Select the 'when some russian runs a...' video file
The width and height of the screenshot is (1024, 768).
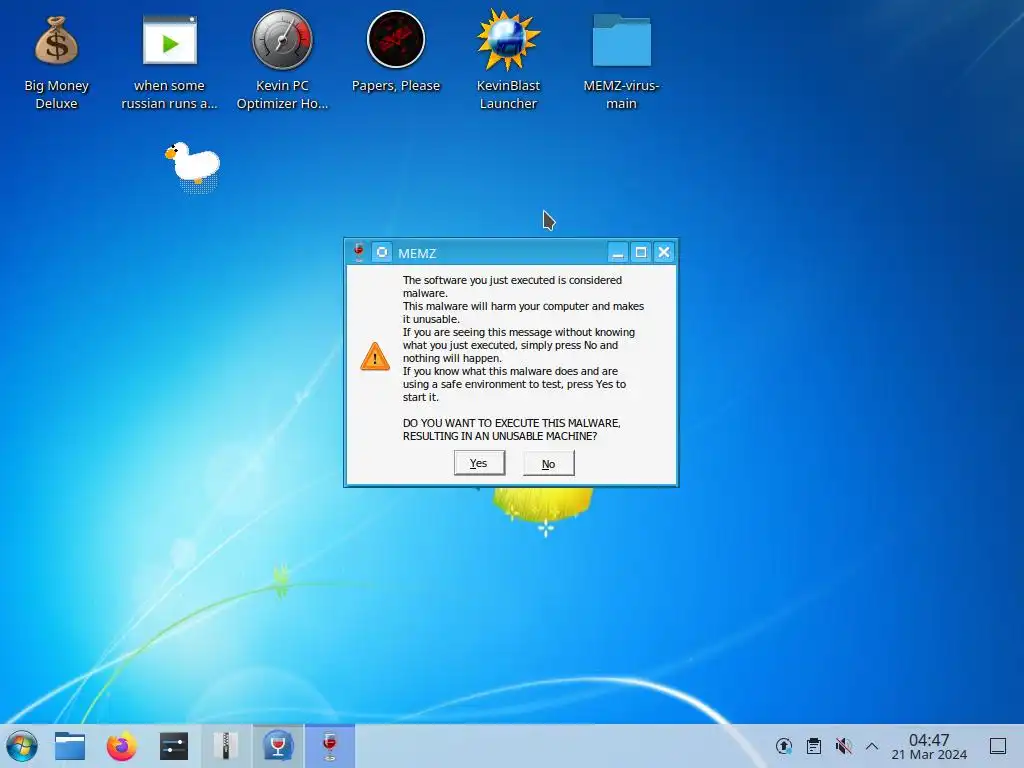click(169, 62)
